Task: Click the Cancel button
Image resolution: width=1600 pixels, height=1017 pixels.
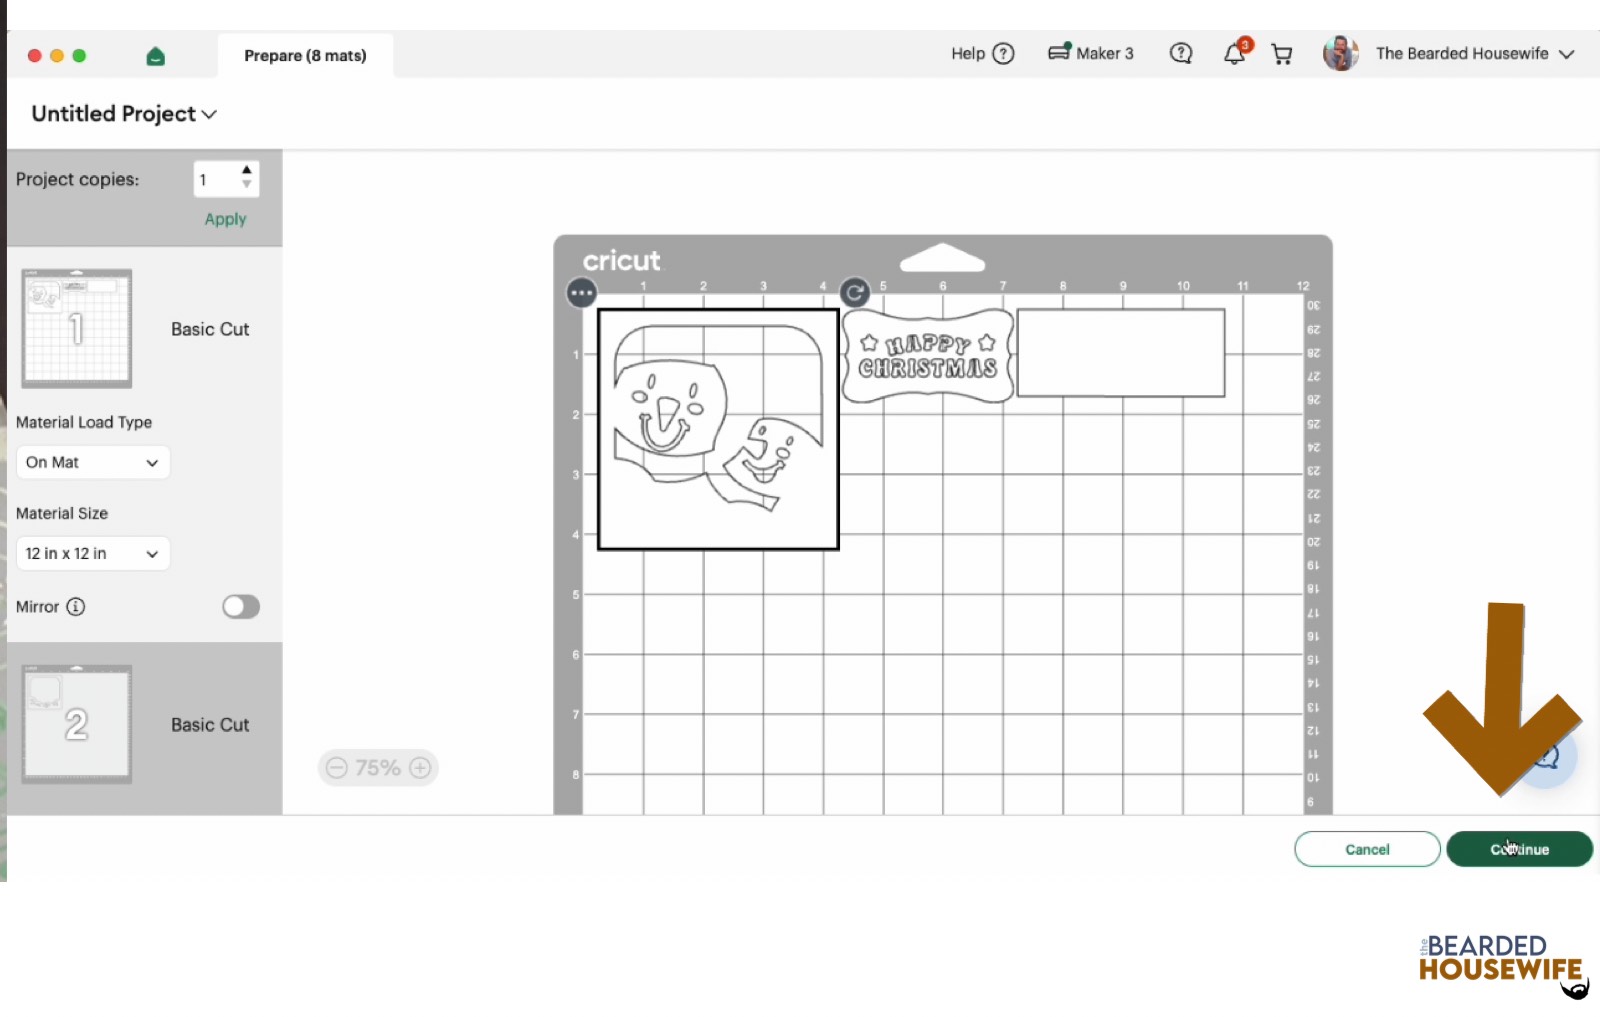Action: pos(1367,849)
